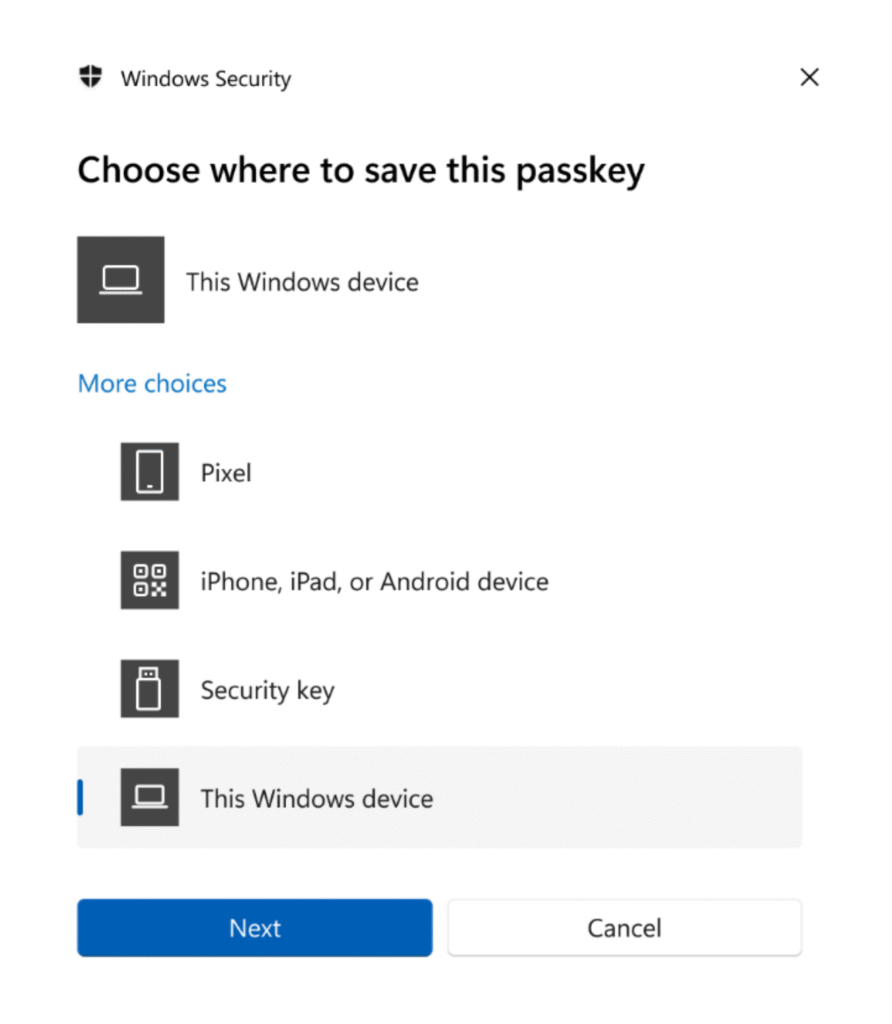Select the Security key option
Viewport: 892px width, 1024px height.
267,689
